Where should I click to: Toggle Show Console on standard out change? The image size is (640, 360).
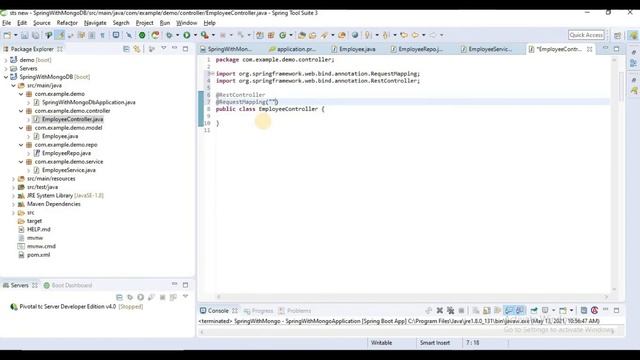(509, 311)
